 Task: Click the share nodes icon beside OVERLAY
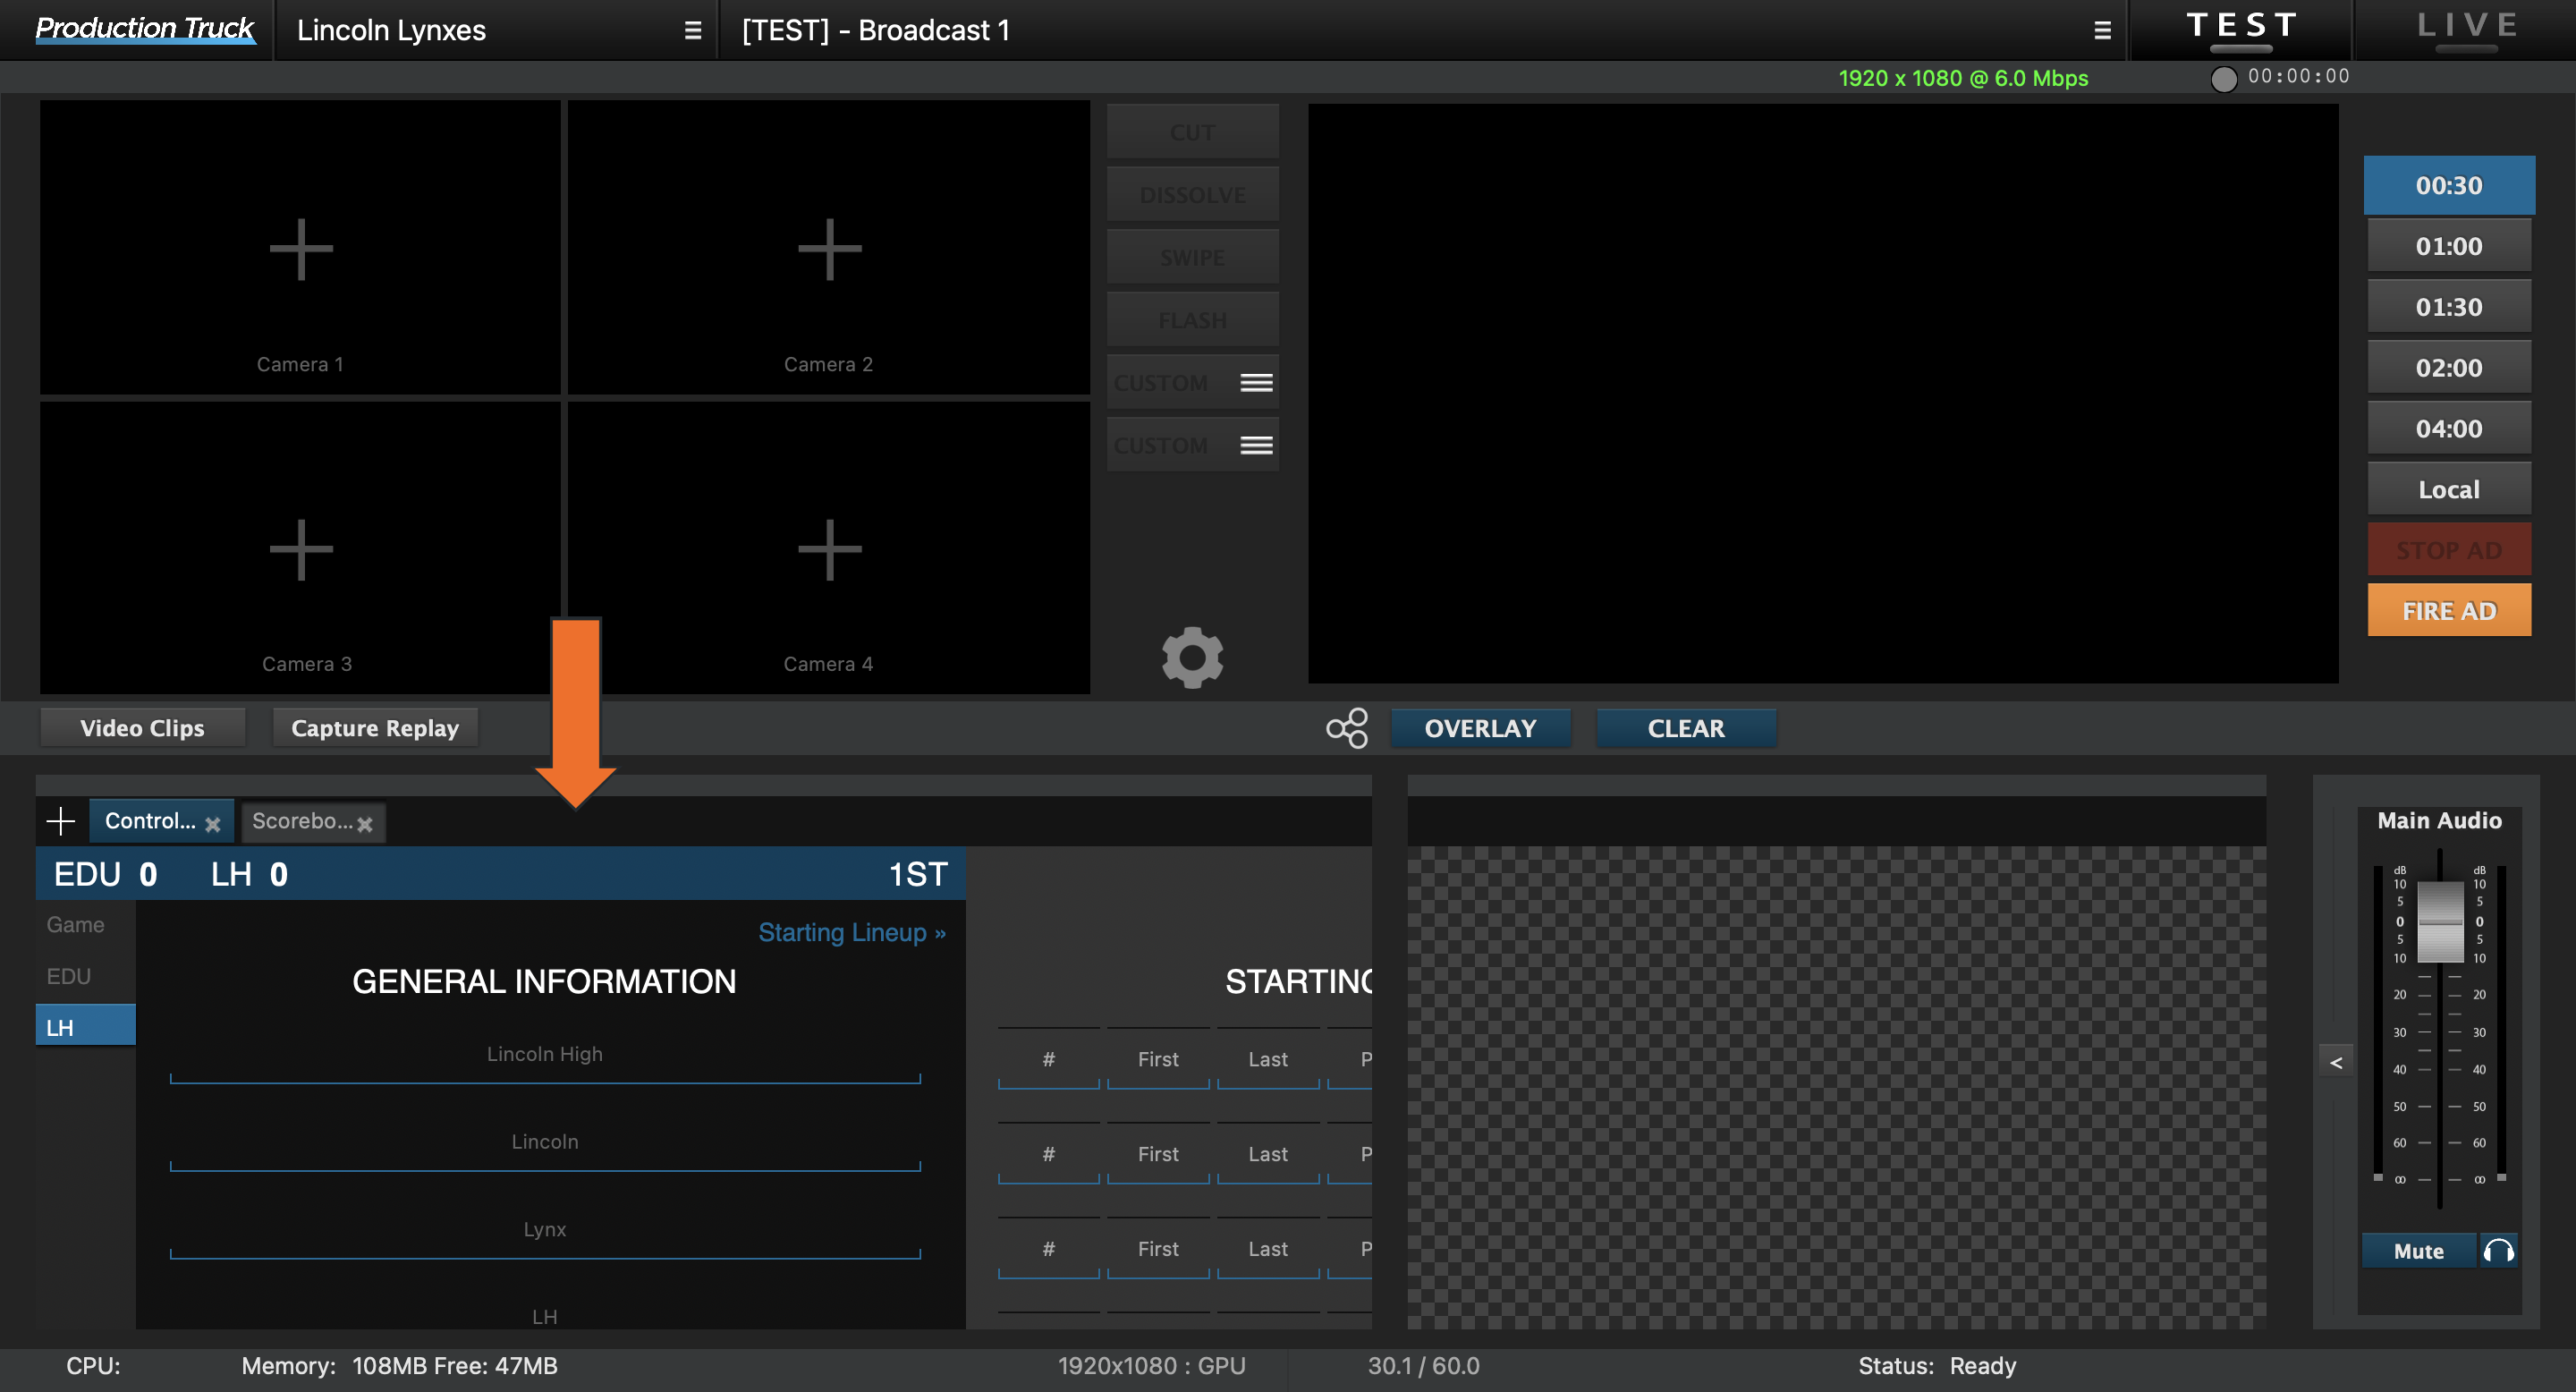point(1347,728)
